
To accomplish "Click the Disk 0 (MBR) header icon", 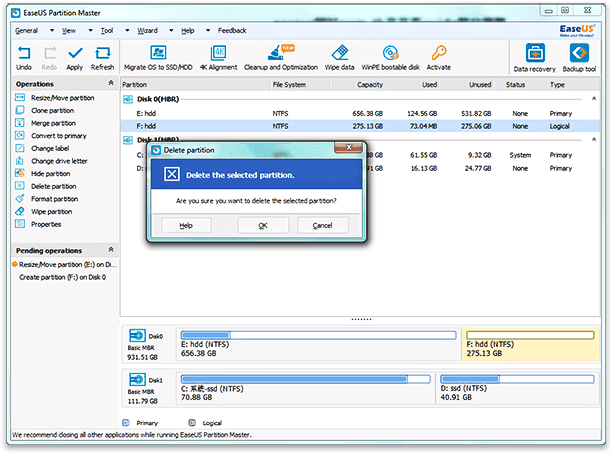I will [x=128, y=99].
